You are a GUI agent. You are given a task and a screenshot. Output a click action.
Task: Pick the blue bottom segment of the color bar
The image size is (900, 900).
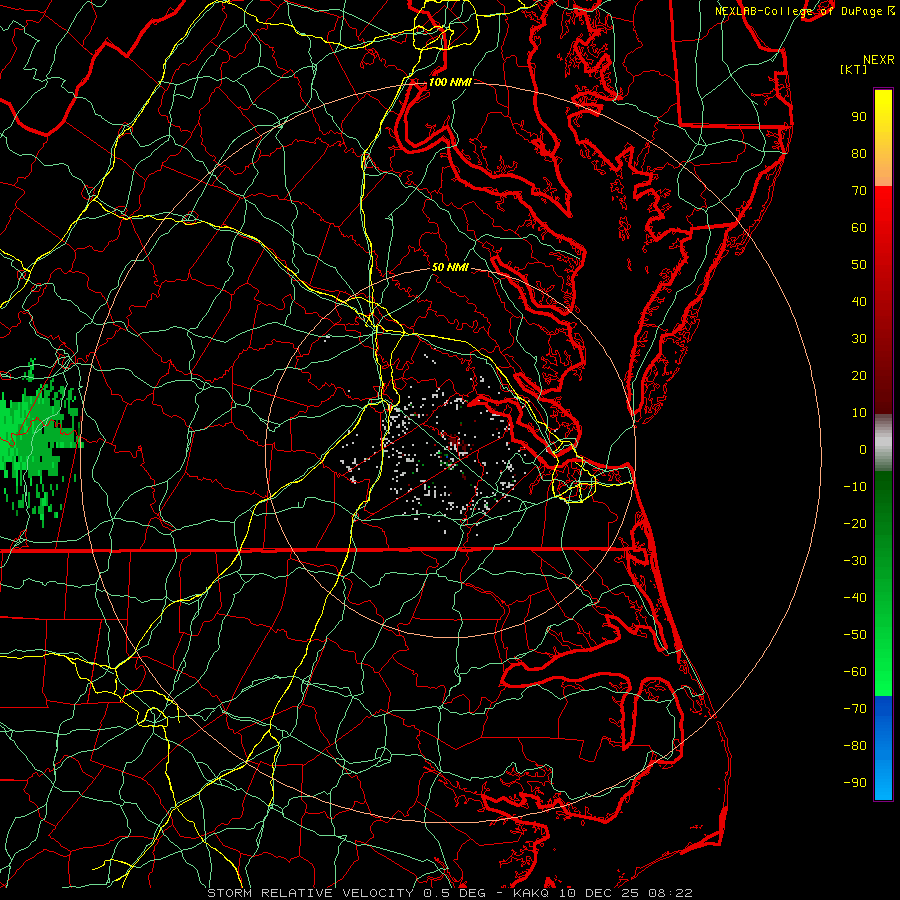pyautogui.click(x=883, y=748)
